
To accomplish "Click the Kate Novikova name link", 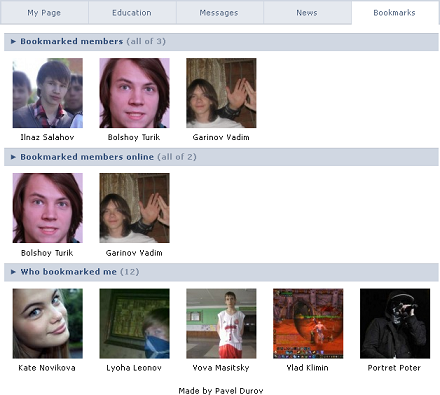I will pyautogui.click(x=47, y=368).
